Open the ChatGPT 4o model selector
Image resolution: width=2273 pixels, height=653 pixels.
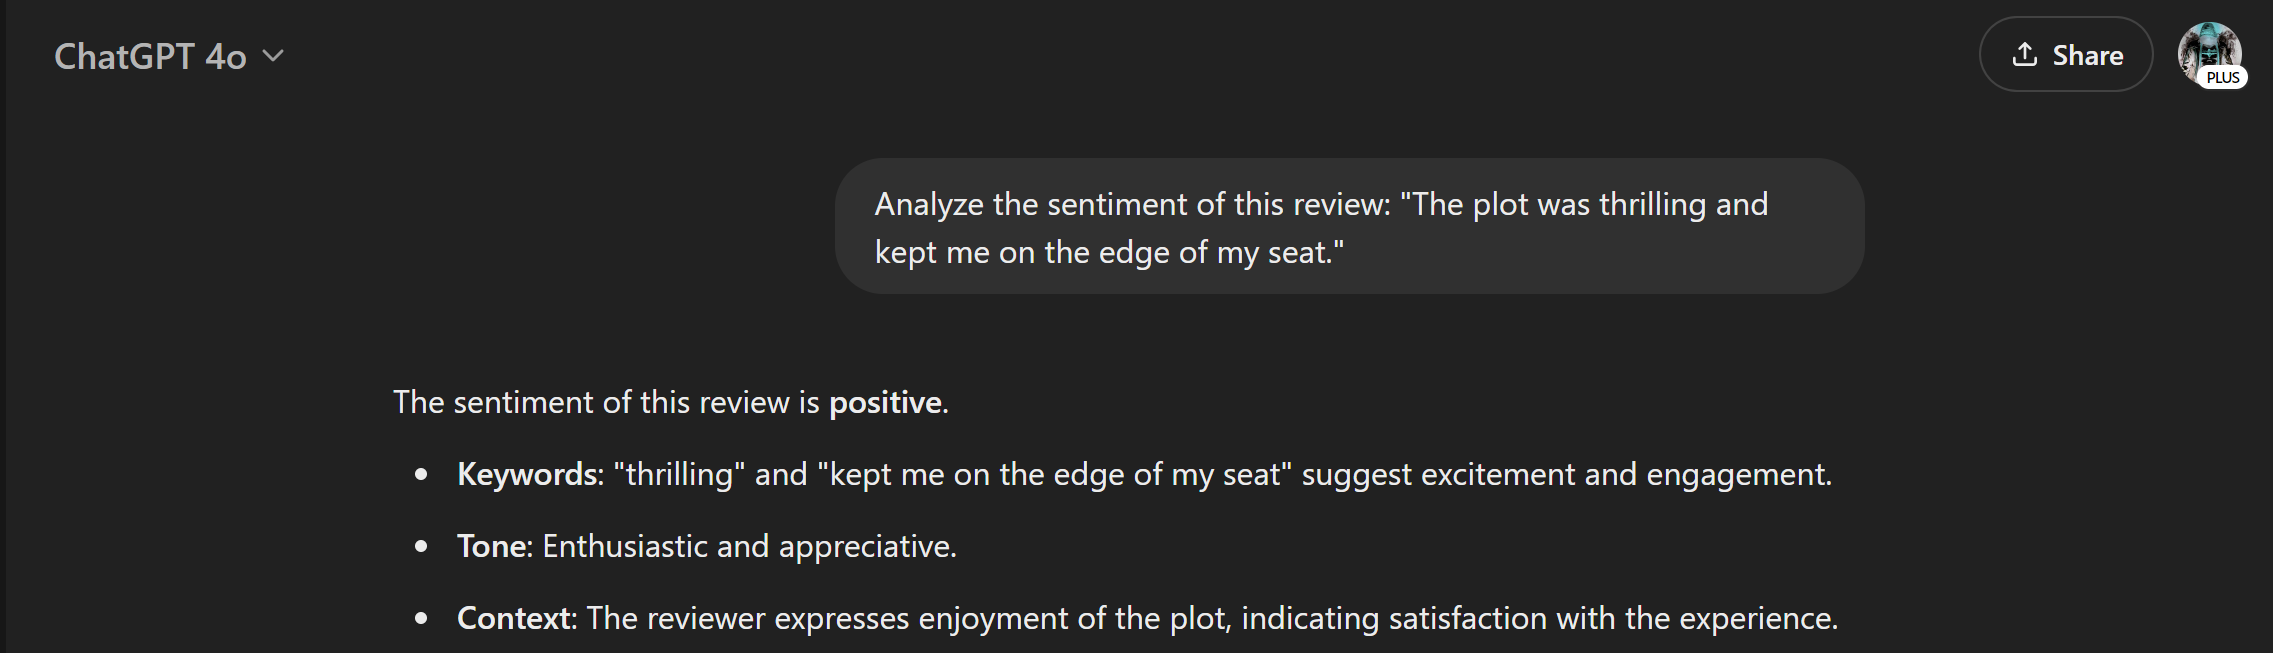(169, 56)
